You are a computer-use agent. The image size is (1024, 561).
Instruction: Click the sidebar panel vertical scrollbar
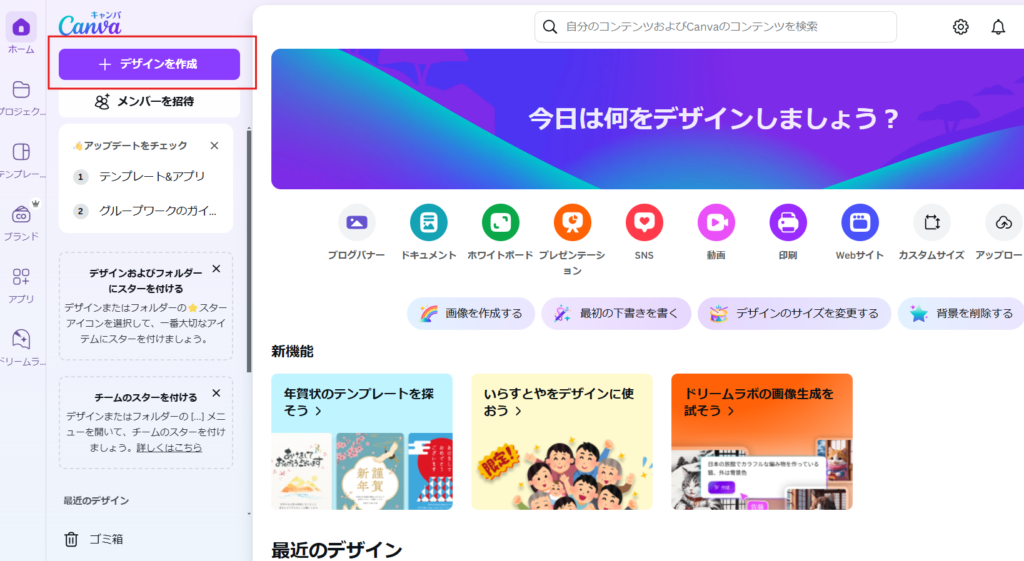[x=249, y=251]
